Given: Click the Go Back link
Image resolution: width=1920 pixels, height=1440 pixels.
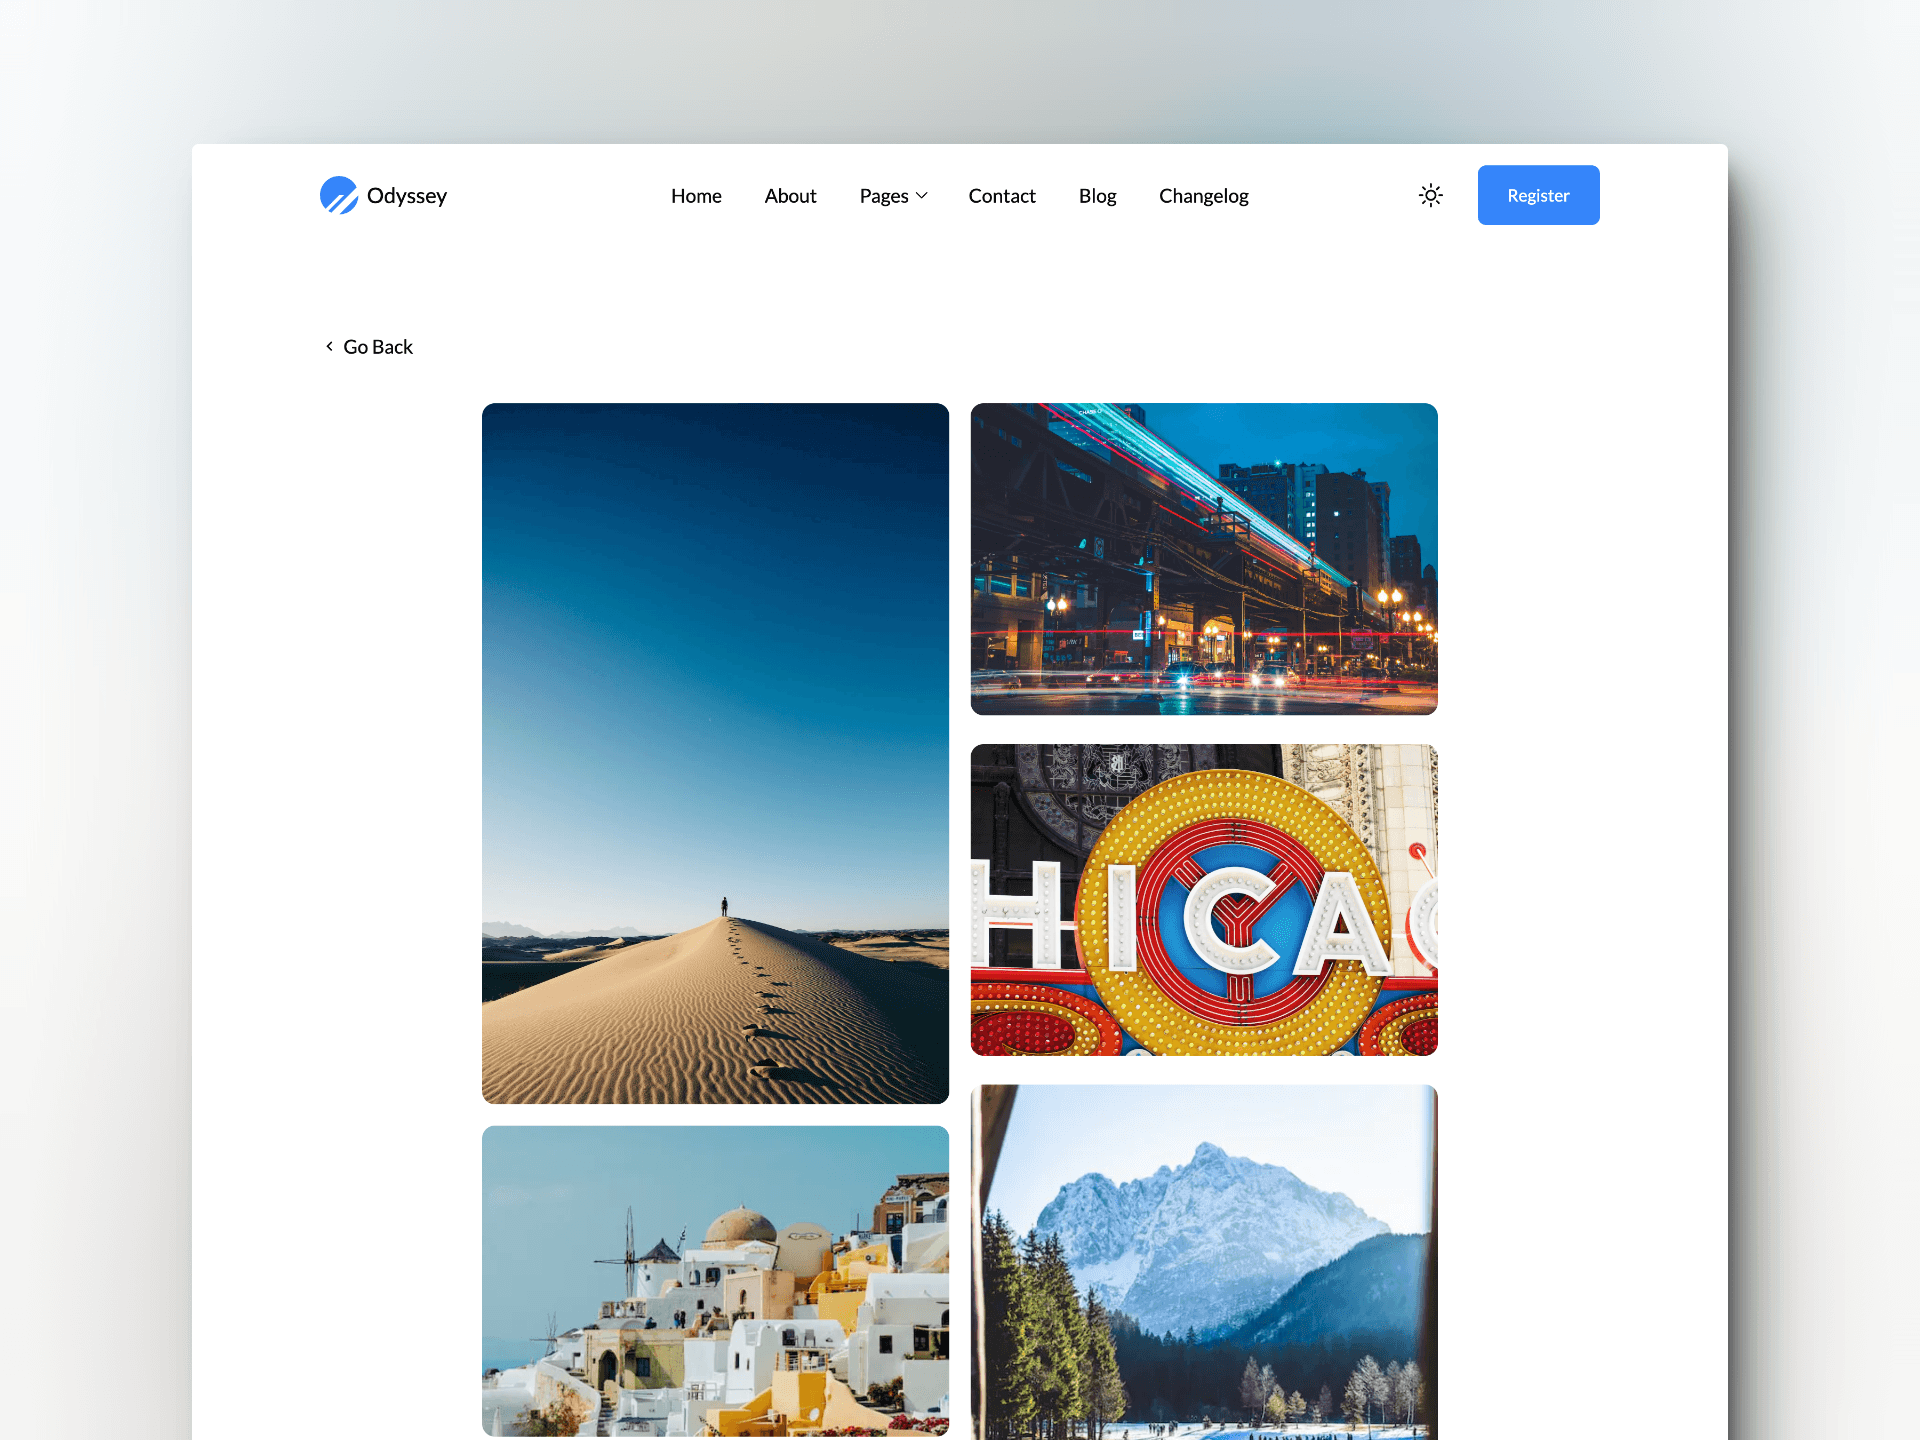Looking at the screenshot, I should coord(369,347).
